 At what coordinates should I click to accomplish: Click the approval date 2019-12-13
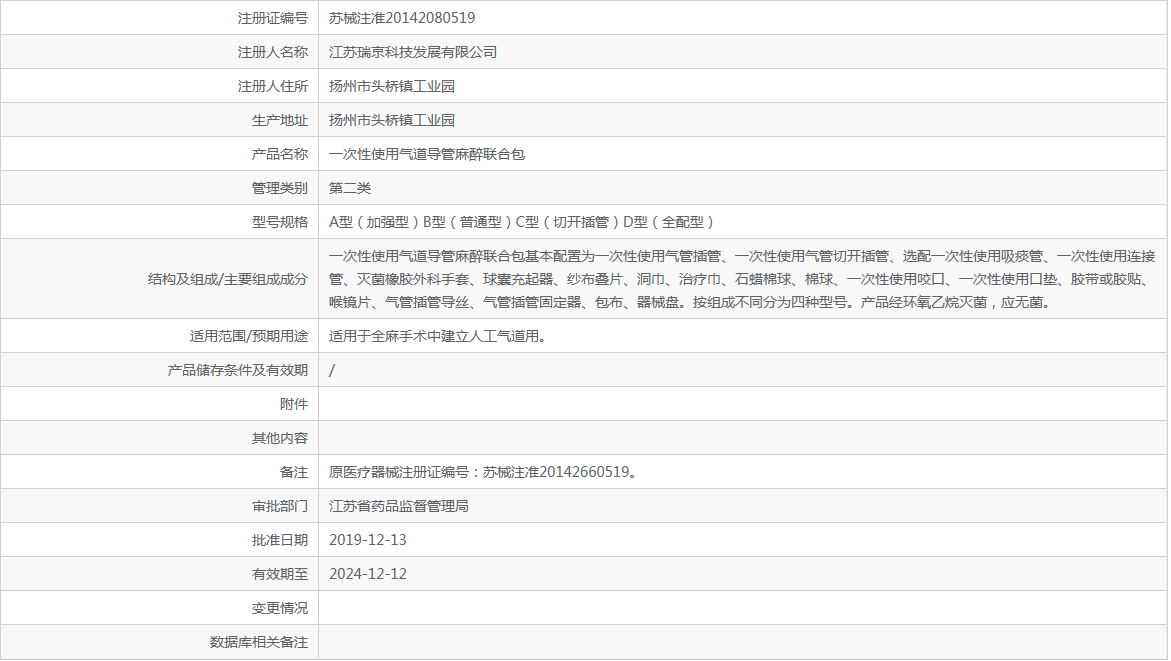370,539
